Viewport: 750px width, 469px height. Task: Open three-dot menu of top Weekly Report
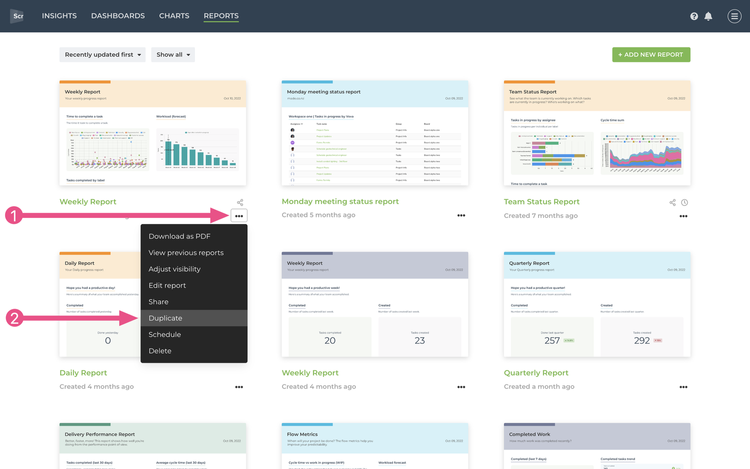tap(239, 216)
